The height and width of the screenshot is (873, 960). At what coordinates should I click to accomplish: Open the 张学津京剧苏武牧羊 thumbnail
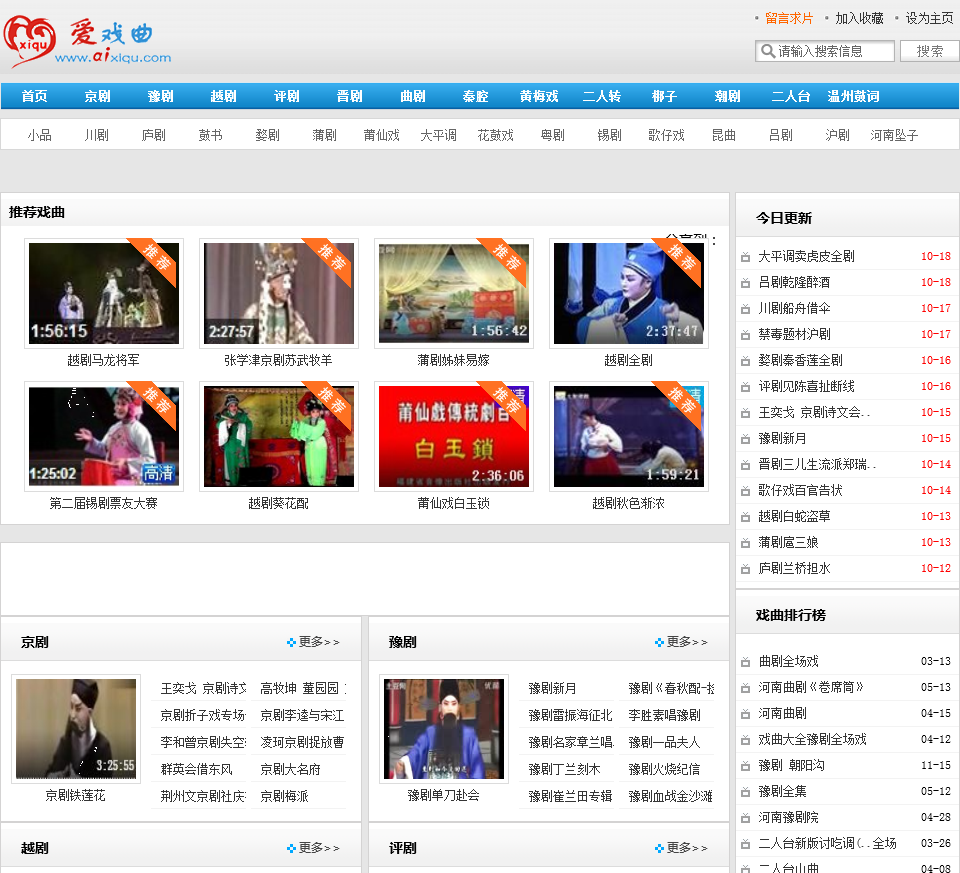279,293
